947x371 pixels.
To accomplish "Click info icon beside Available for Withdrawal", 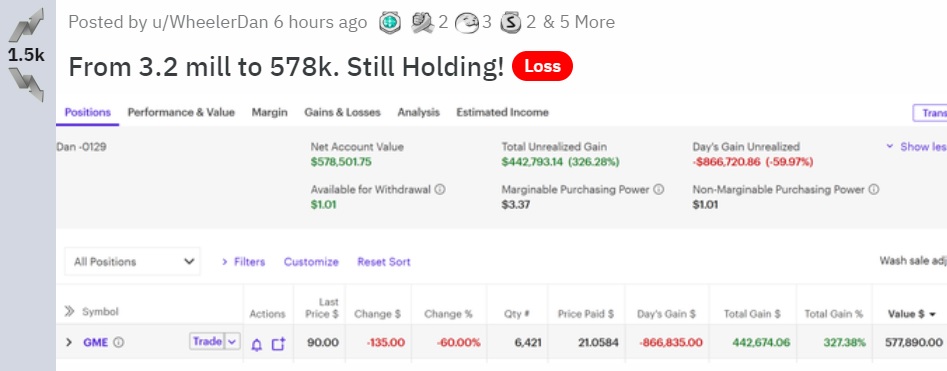I will 440,189.
